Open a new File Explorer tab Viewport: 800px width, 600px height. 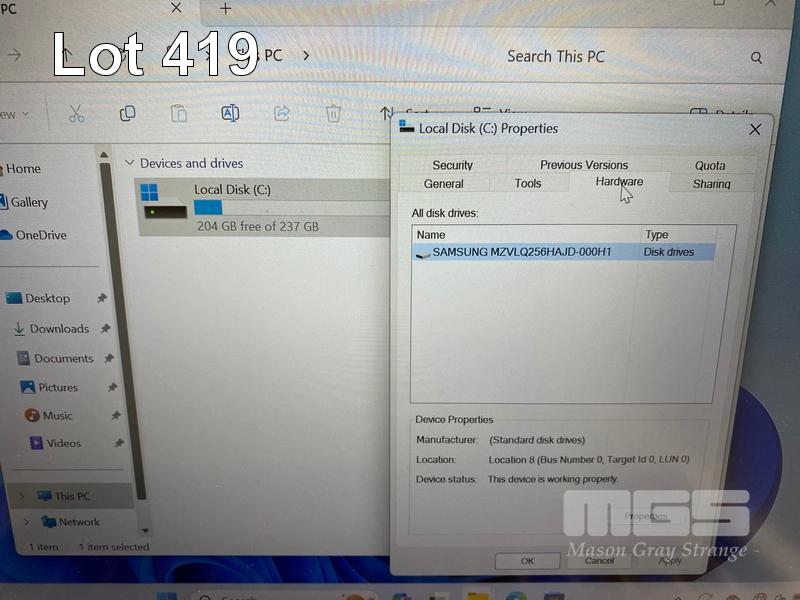tap(225, 9)
